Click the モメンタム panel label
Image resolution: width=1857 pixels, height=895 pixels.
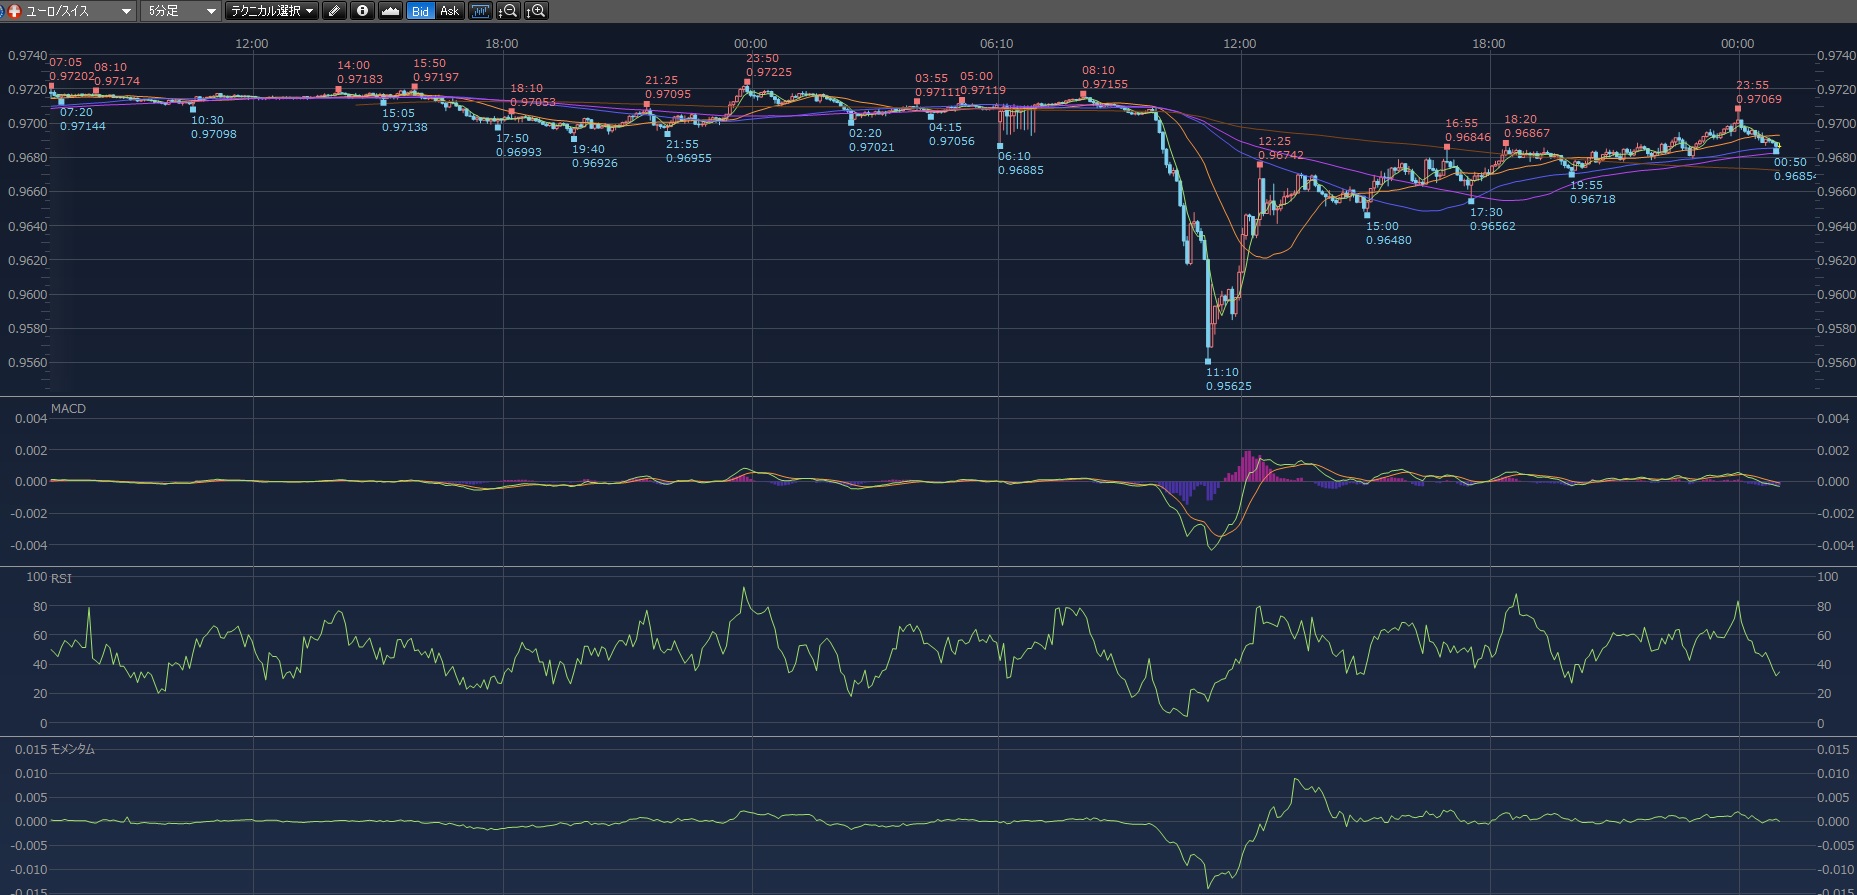(72, 749)
